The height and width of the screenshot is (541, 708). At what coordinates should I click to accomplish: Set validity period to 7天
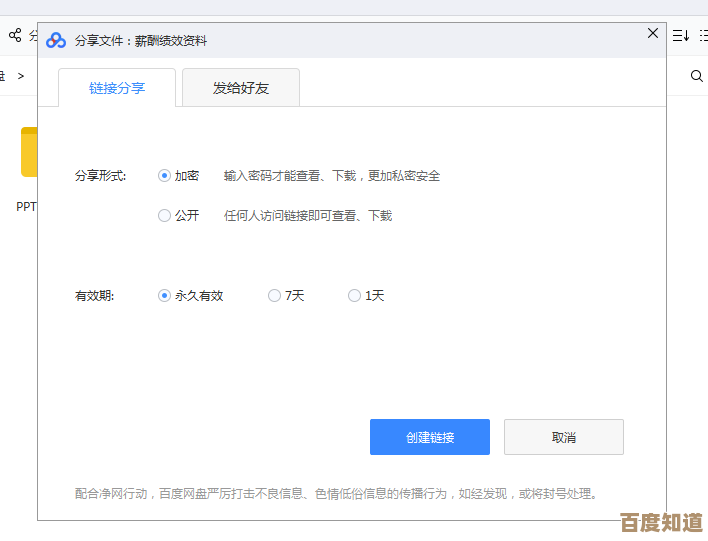[274, 295]
